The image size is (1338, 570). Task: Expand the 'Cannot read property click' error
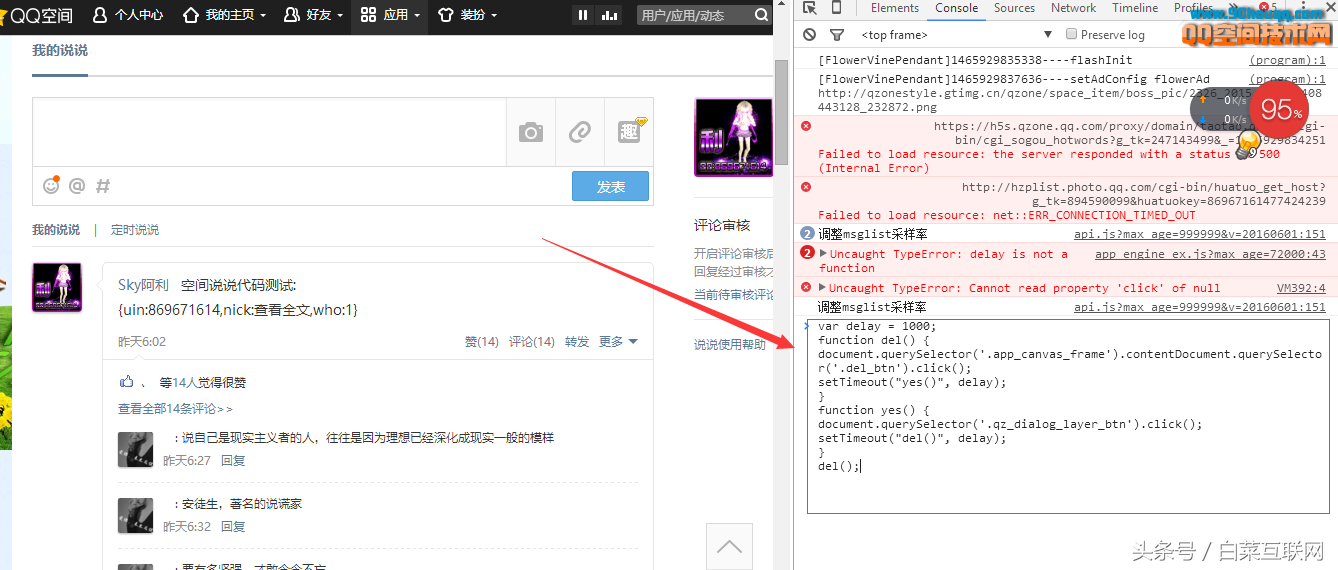(824, 288)
